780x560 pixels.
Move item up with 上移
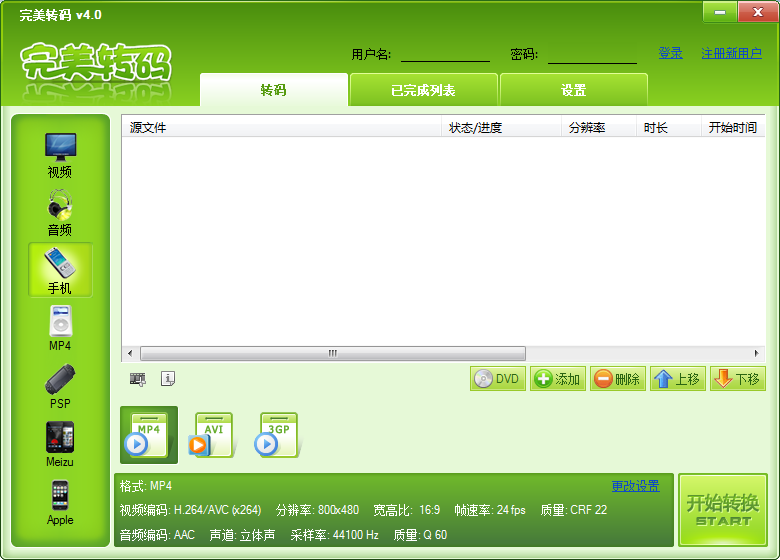click(678, 379)
